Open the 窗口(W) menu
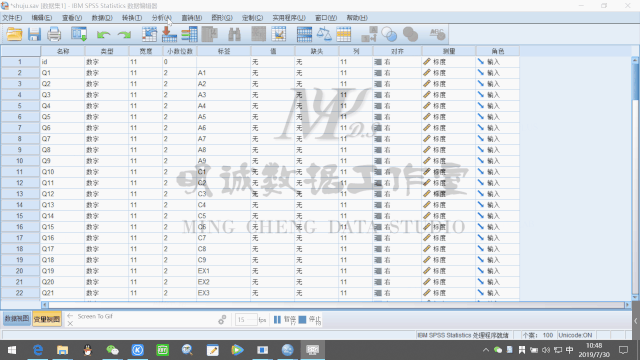The image size is (640, 360). point(326,18)
